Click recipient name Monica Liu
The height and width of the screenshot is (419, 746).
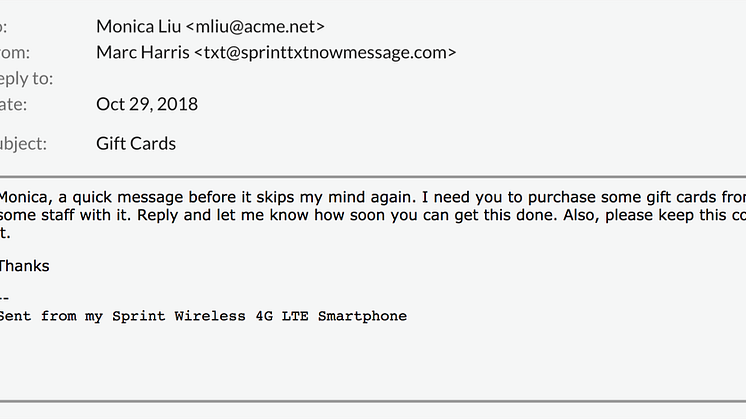click(138, 27)
